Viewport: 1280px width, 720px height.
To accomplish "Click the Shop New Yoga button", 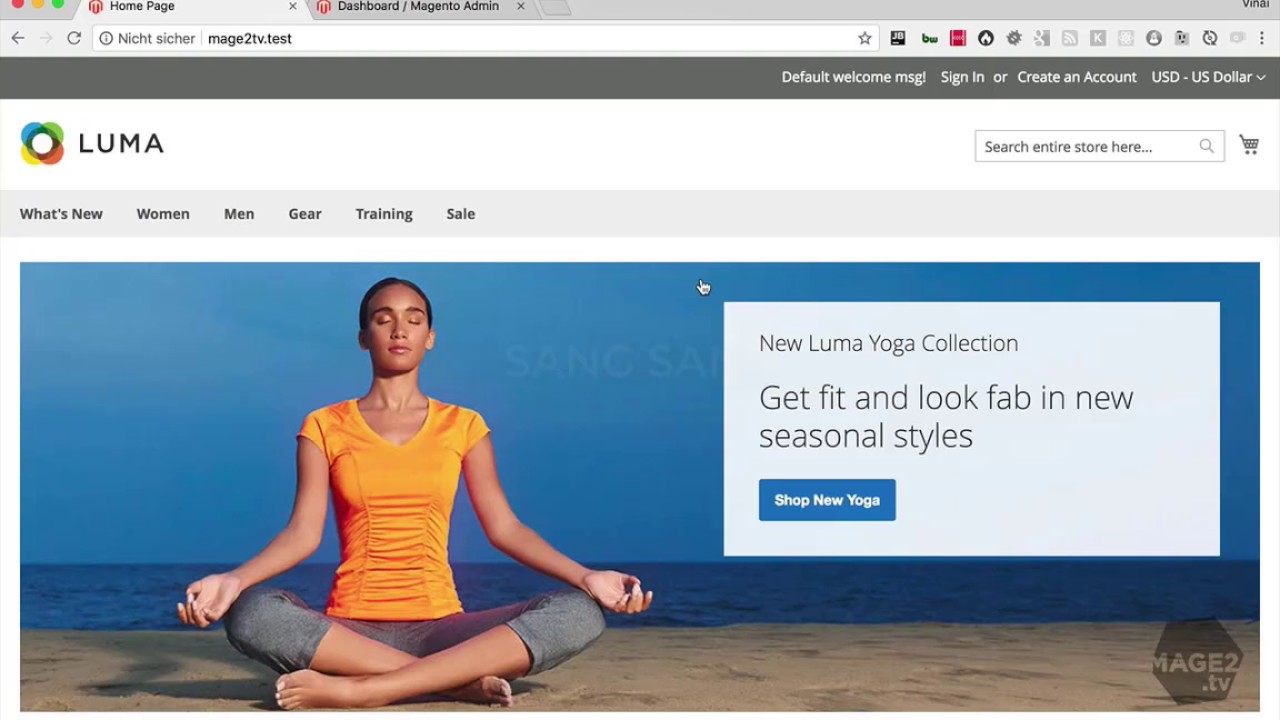I will (x=827, y=500).
